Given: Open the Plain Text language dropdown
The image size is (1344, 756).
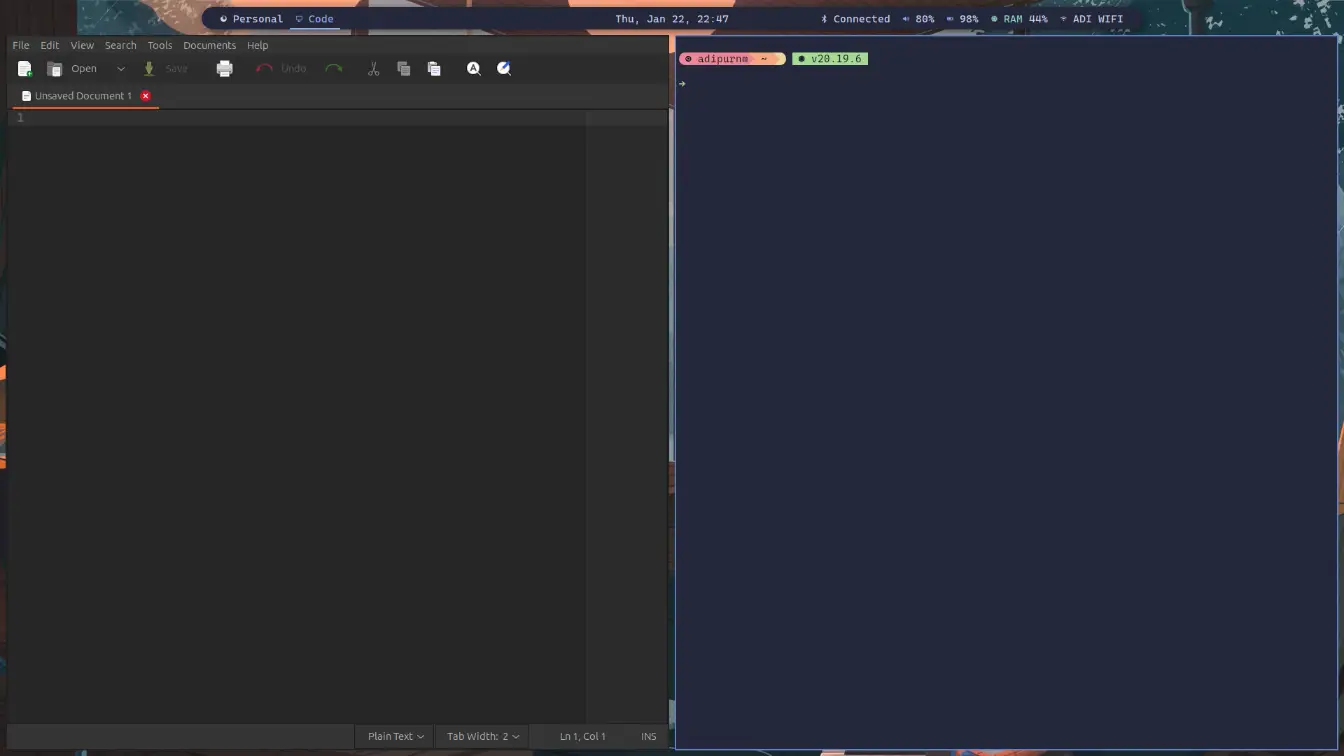Looking at the screenshot, I should (x=394, y=736).
